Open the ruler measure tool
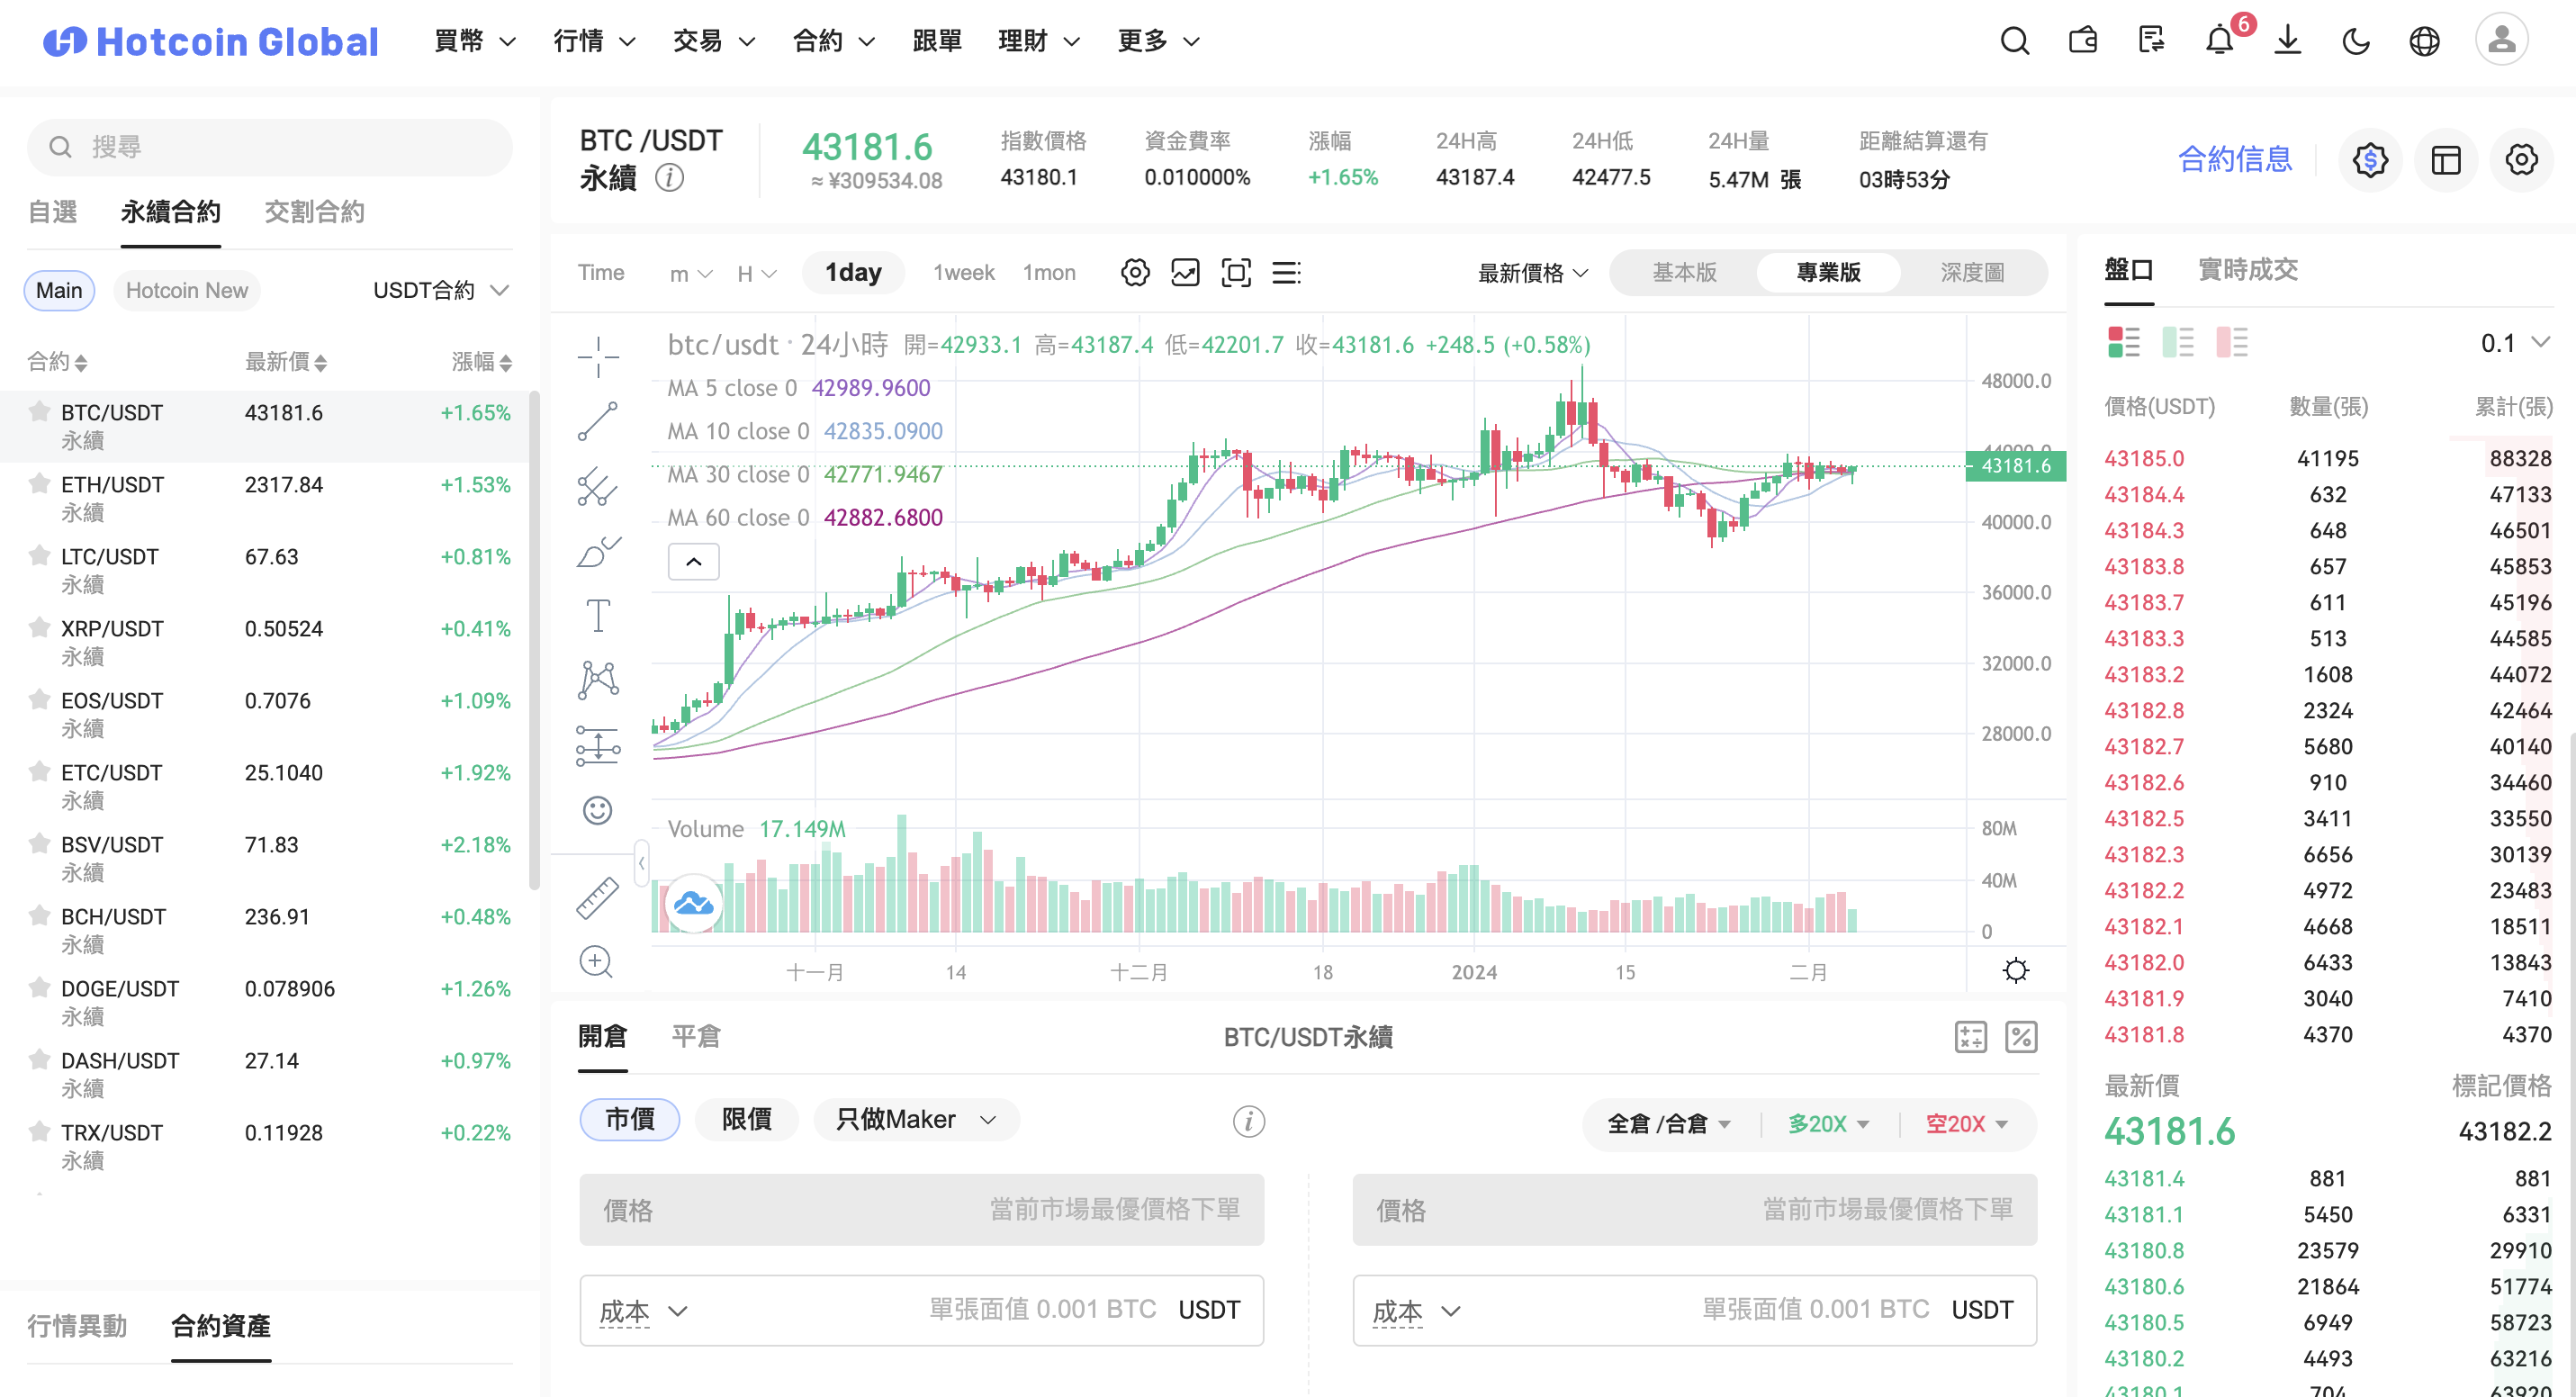The width and height of the screenshot is (2576, 1397). 598,897
